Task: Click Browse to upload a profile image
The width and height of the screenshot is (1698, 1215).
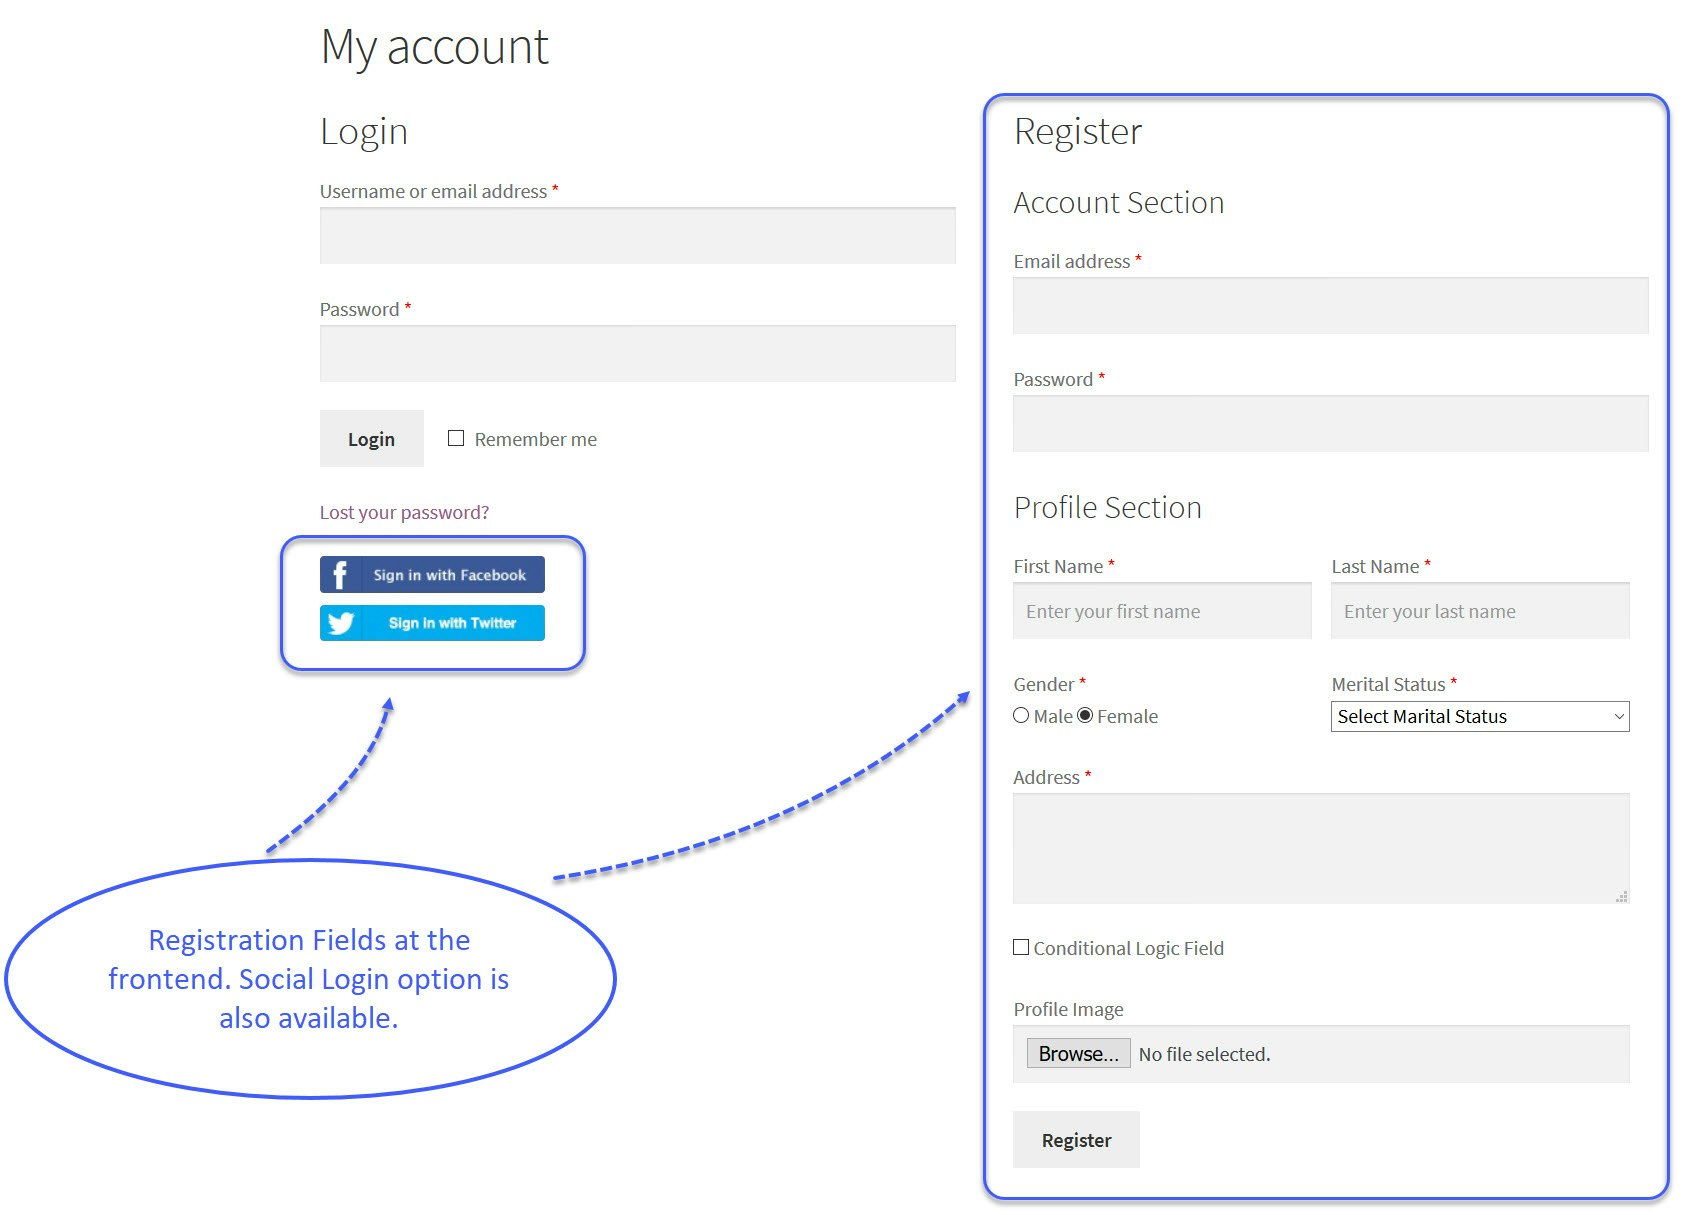Action: point(1077,1053)
